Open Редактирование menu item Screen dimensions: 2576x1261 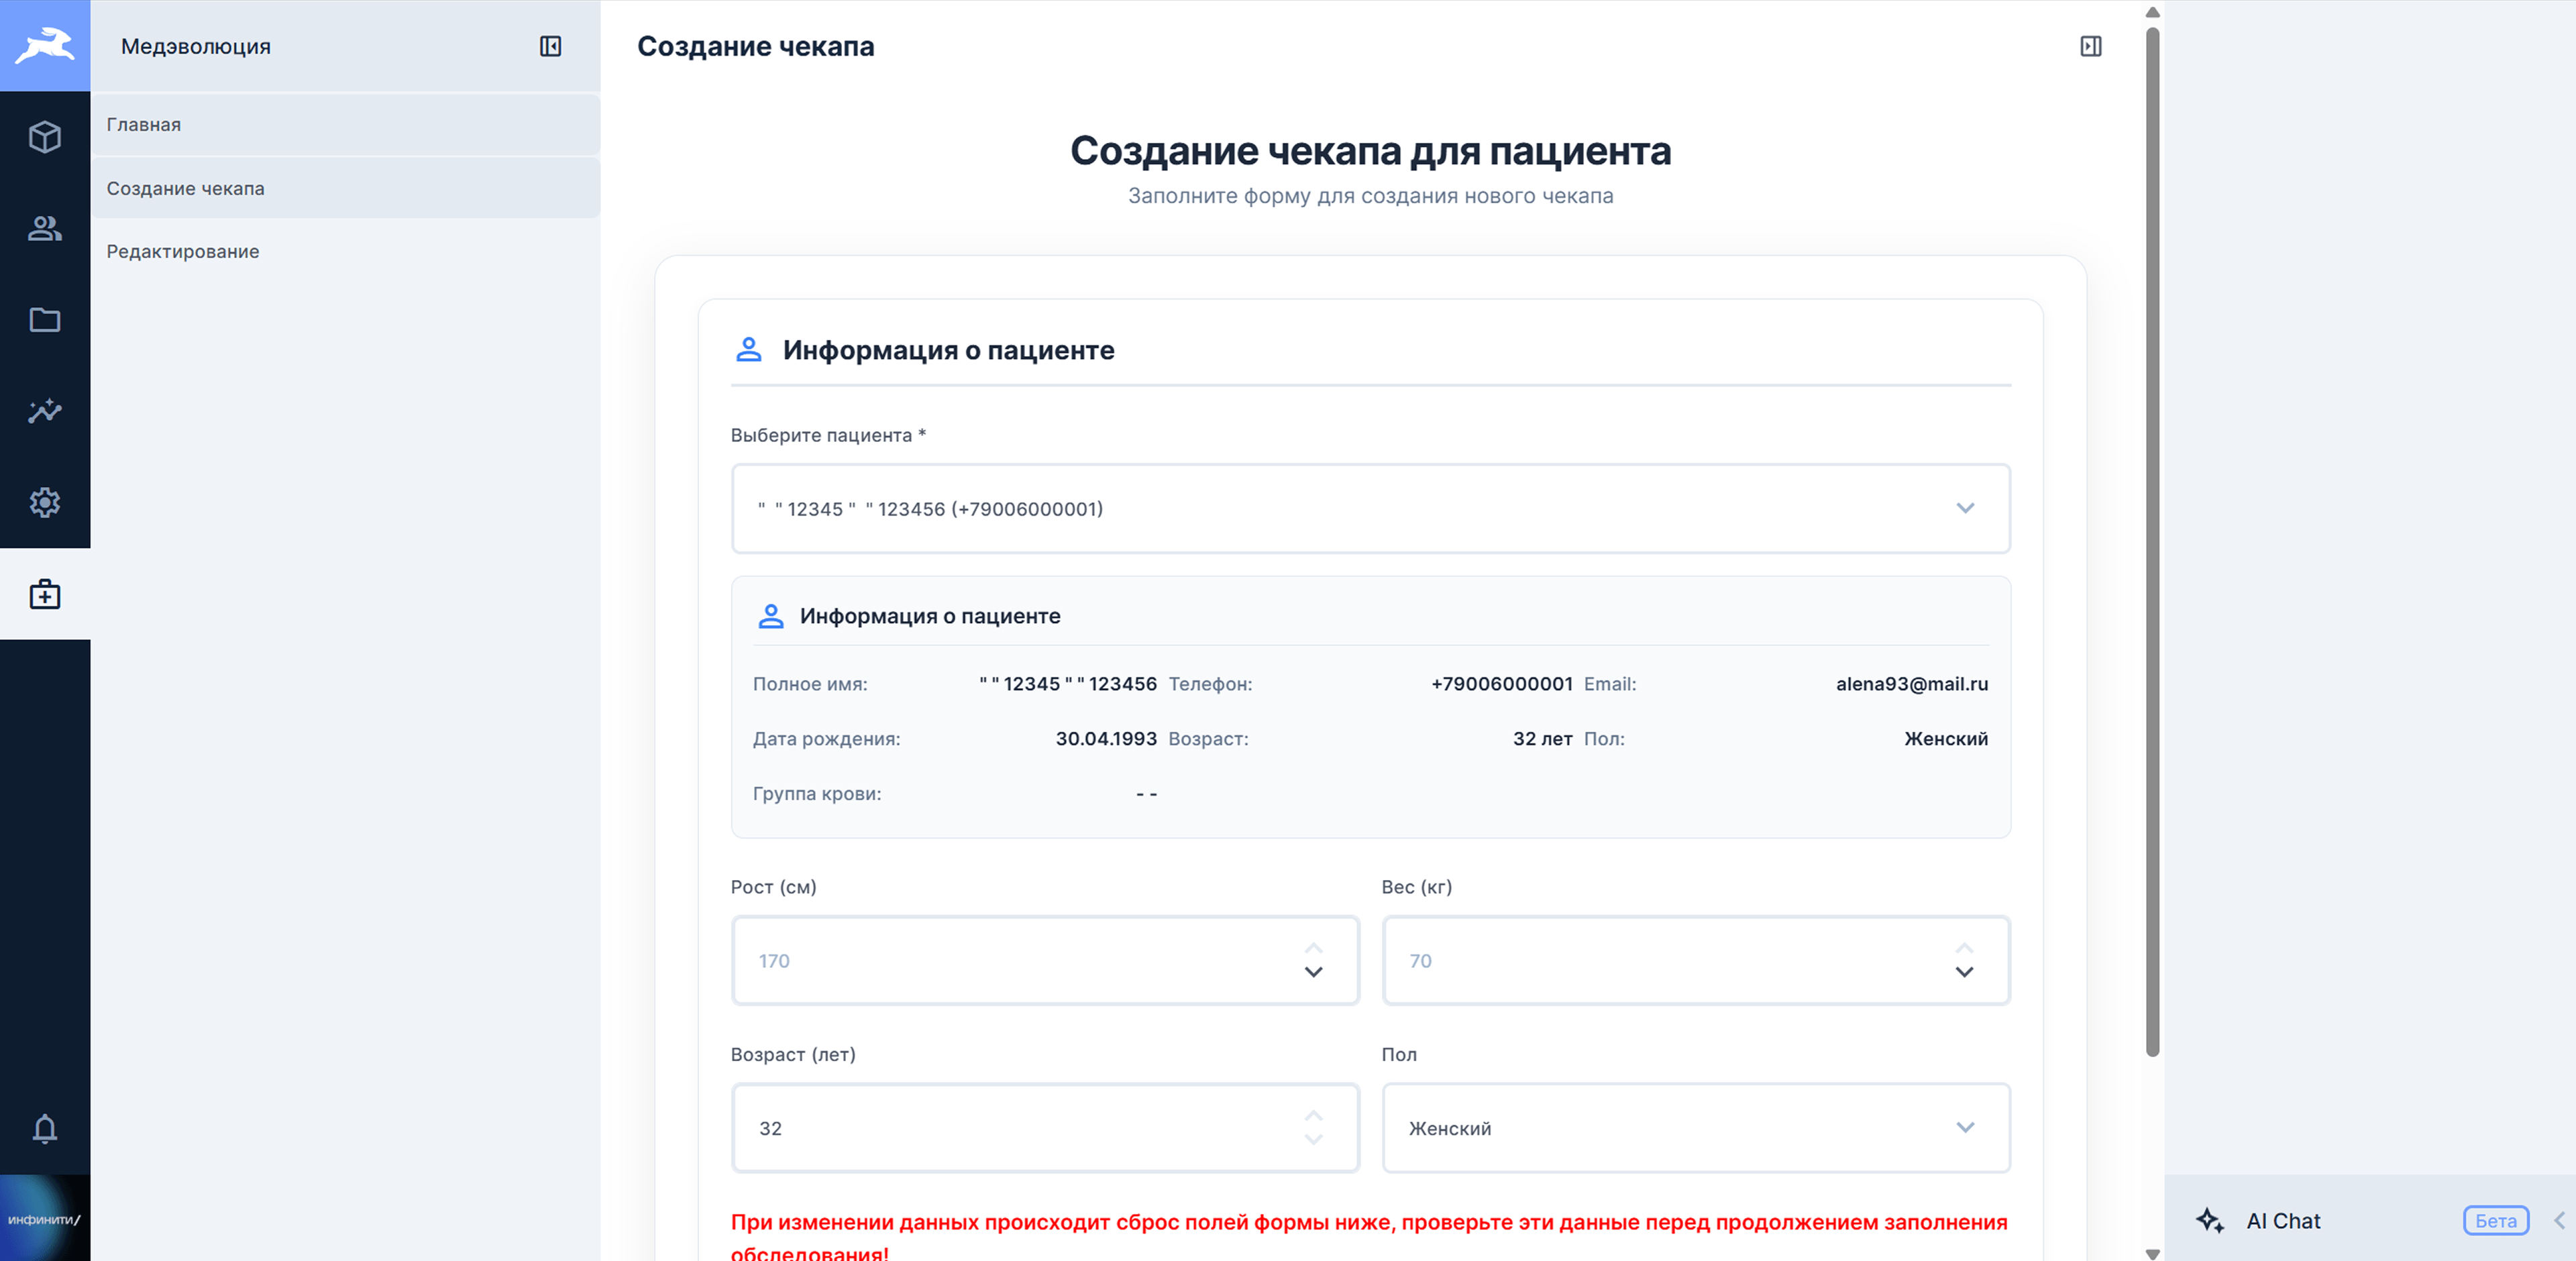click(183, 252)
